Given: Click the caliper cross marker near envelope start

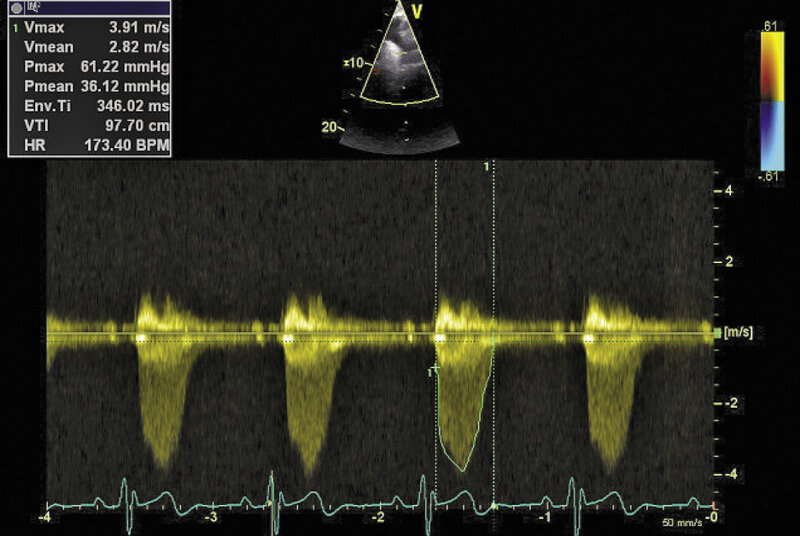Looking at the screenshot, I should click(435, 367).
